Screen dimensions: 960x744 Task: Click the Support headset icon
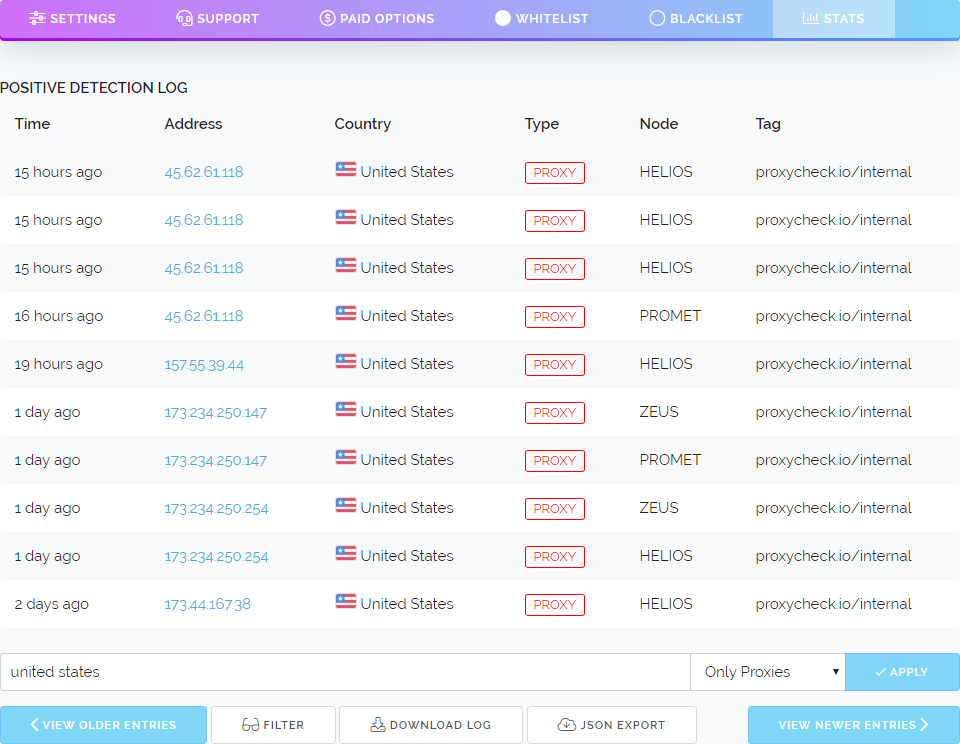pos(184,18)
